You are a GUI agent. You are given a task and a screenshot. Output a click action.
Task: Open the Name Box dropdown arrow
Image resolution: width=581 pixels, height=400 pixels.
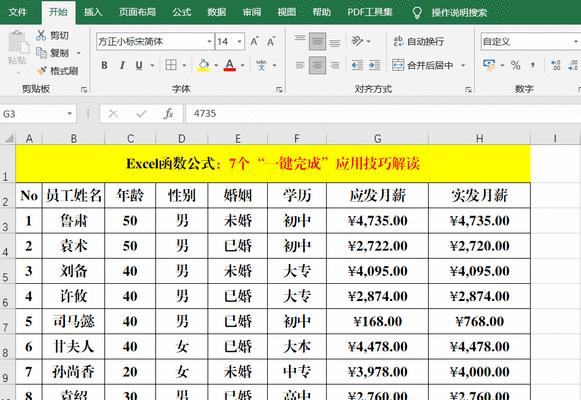[70, 114]
